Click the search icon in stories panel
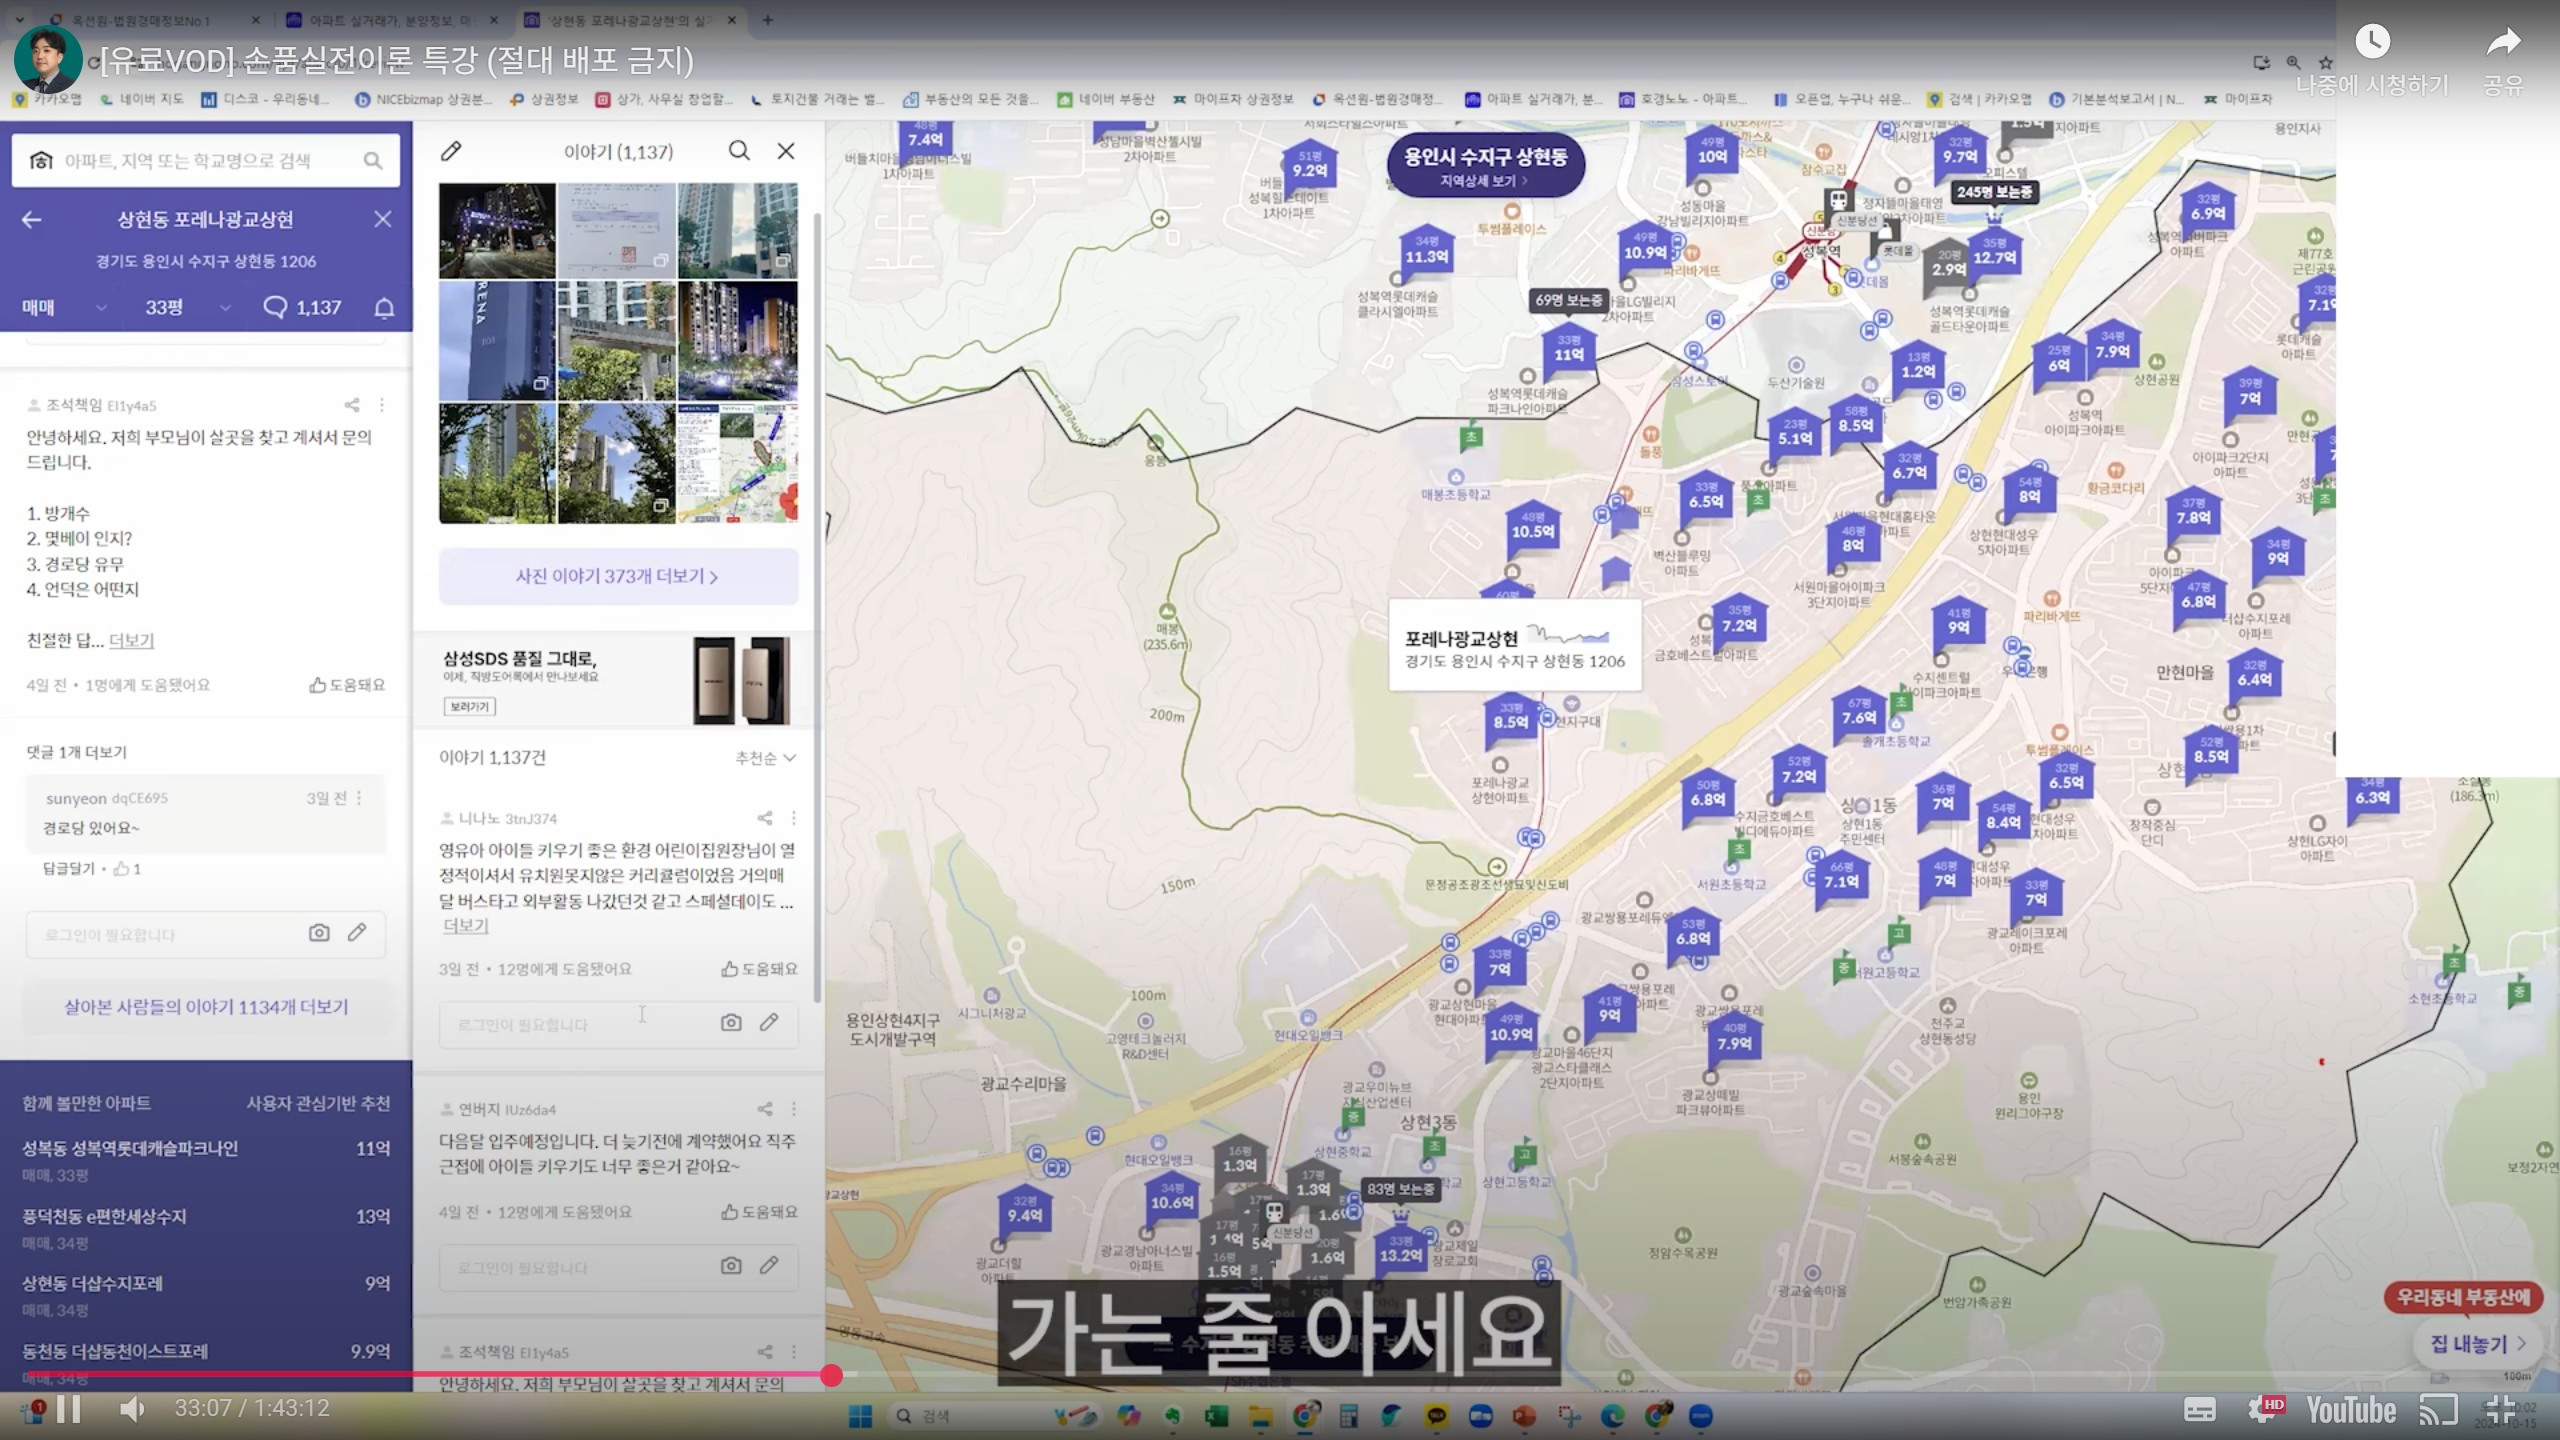The height and width of the screenshot is (1440, 2560). click(x=739, y=151)
